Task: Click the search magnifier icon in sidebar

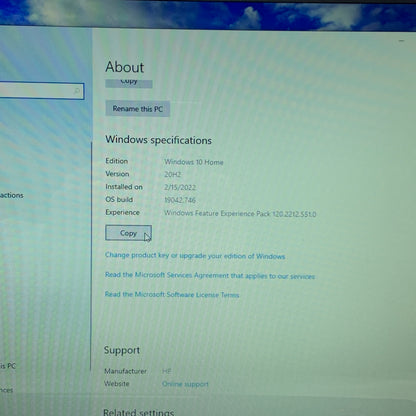Action: (x=76, y=91)
